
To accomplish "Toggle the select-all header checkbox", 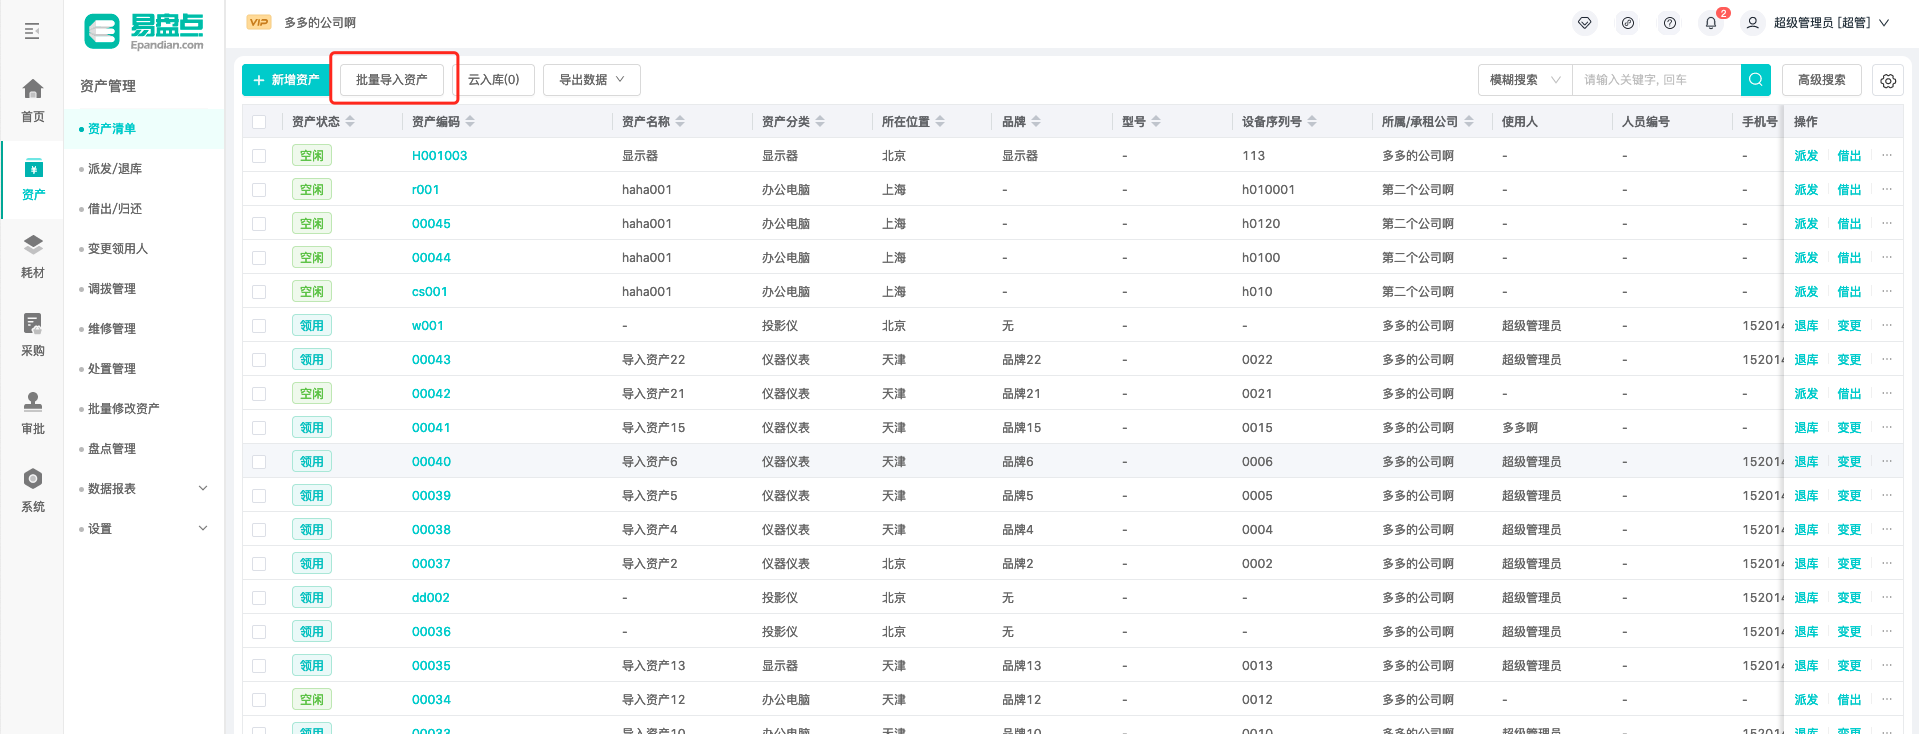I will (259, 122).
